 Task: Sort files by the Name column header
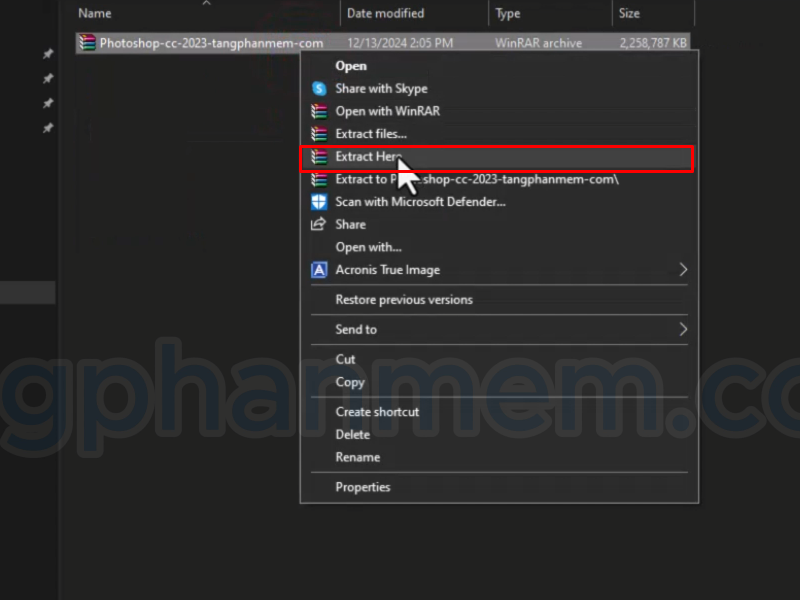coord(95,14)
